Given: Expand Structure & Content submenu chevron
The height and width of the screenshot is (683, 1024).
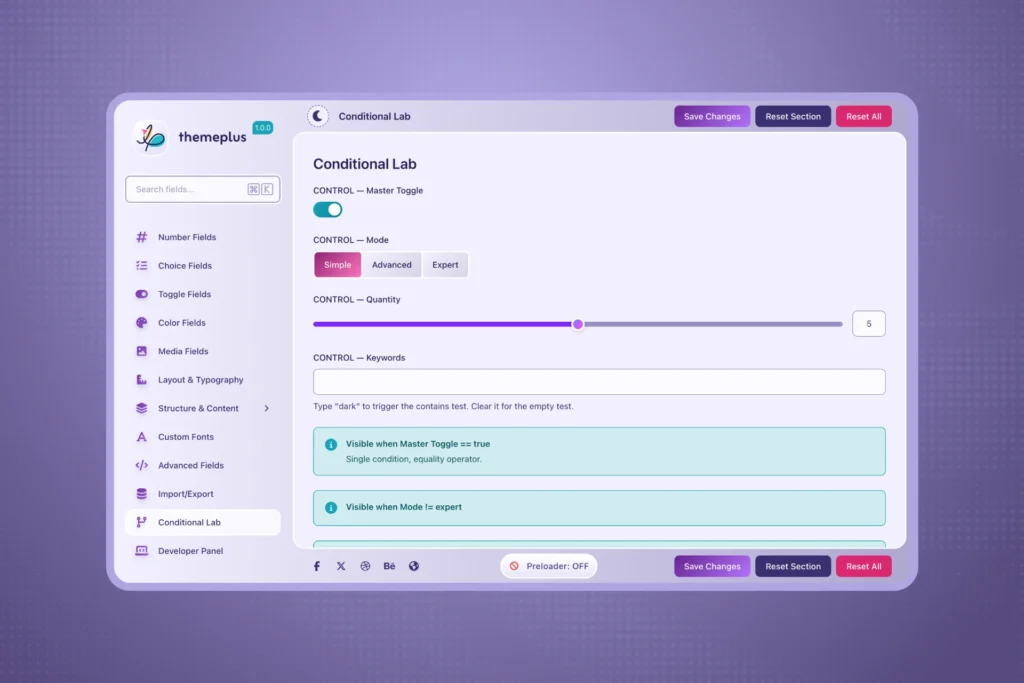Looking at the screenshot, I should (x=266, y=408).
